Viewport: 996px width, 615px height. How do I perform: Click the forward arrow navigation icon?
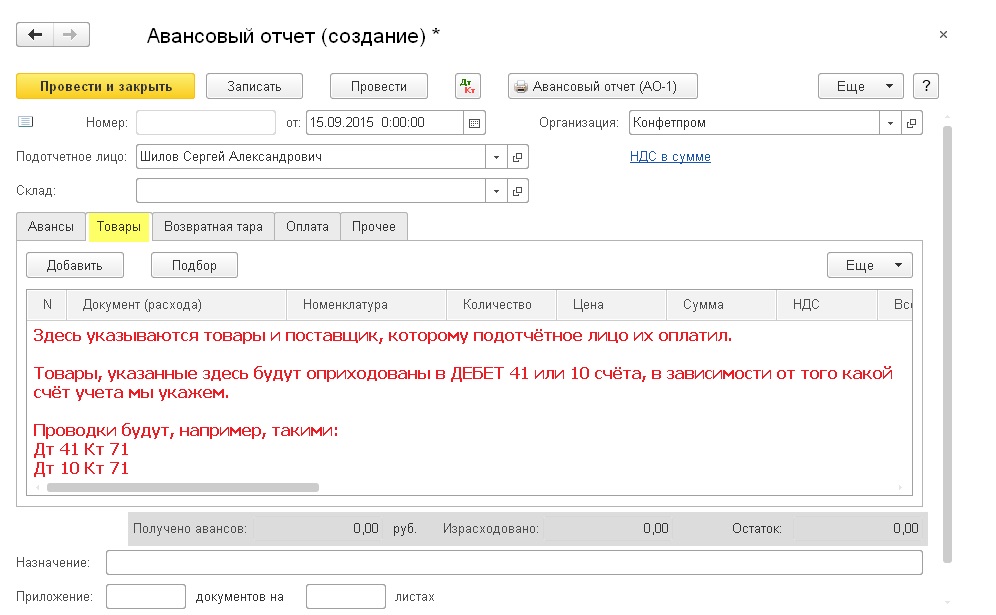(71, 35)
